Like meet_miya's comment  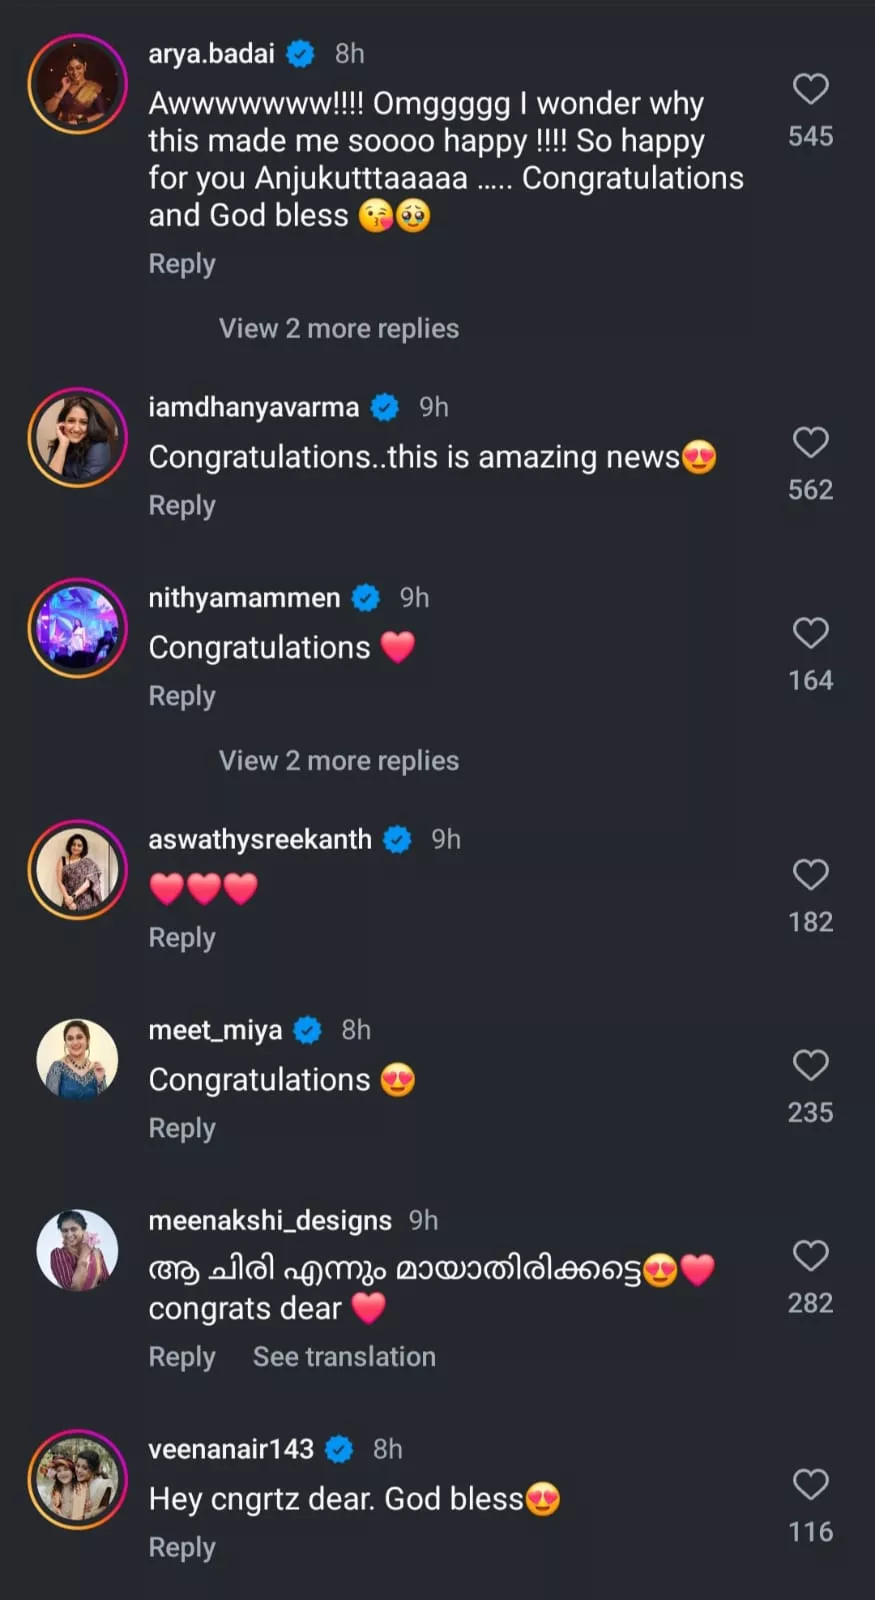tap(810, 1065)
